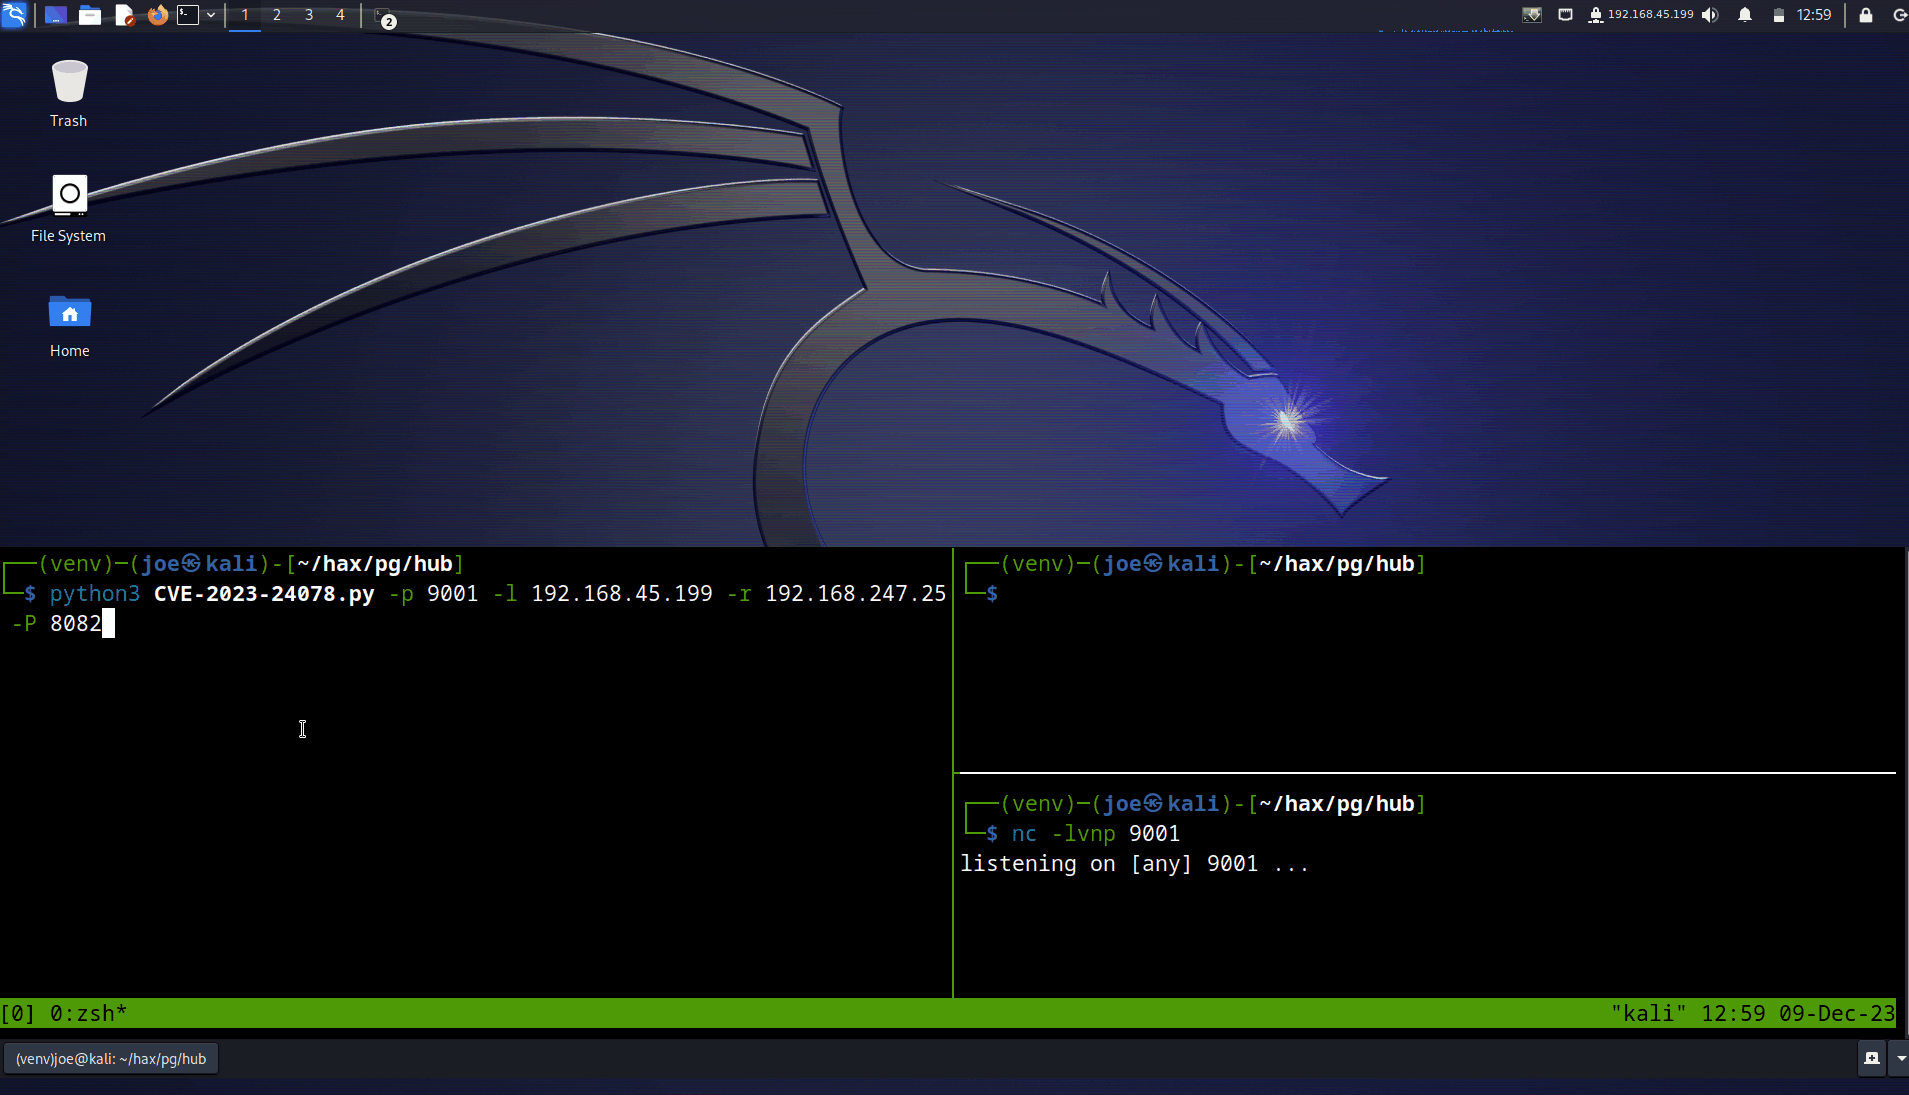Screen dimensions: 1909x1095
Task: Click the "-P 8082" argument text
Action: click(x=56, y=624)
